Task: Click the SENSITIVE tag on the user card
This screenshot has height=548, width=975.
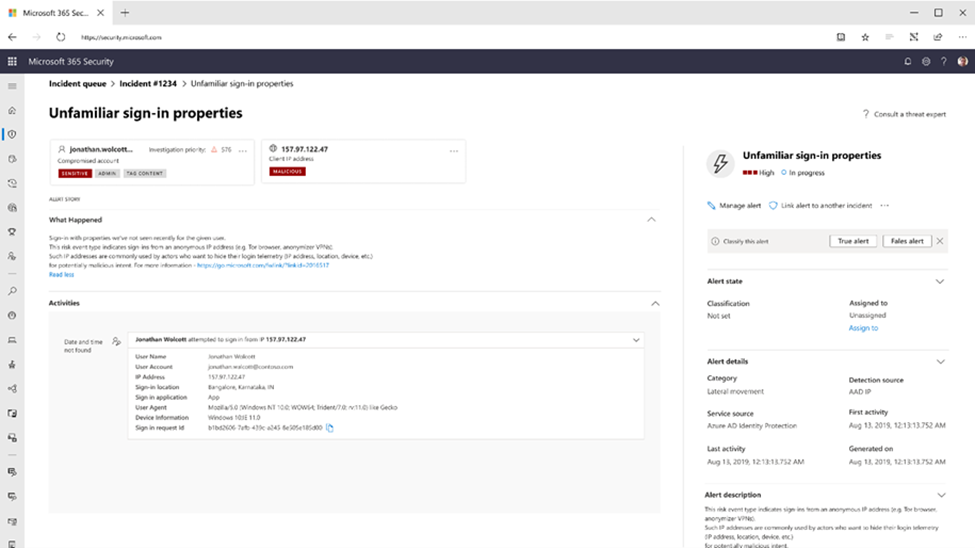Action: 75,174
